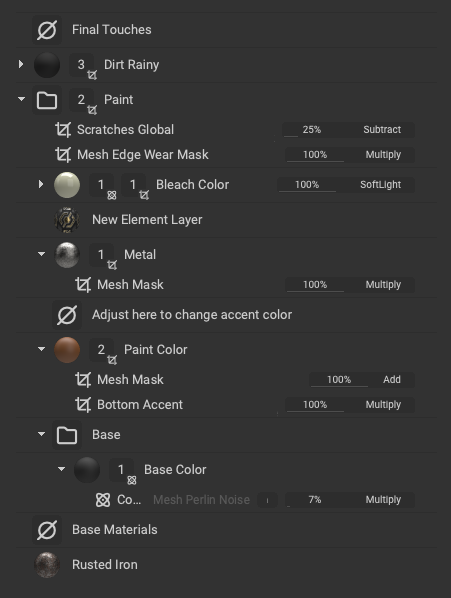Click the Bottom Accent mask icon
This screenshot has height=598, width=451.
coord(83,405)
